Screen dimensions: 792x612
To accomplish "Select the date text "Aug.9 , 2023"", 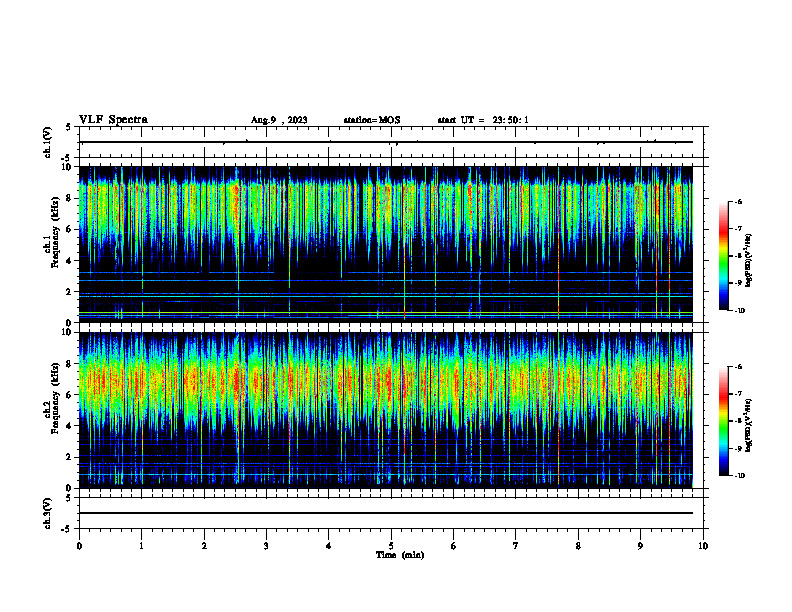I will pos(279,120).
